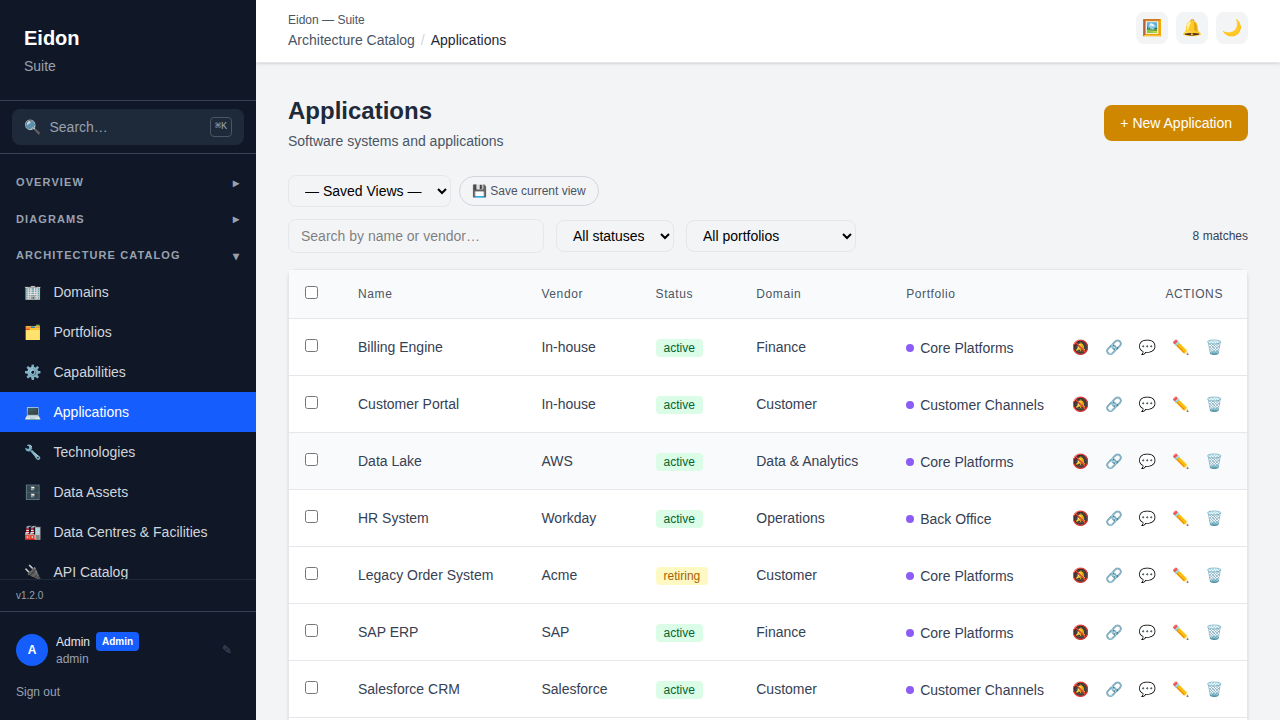Sort table by Vendor column header

tap(562, 294)
